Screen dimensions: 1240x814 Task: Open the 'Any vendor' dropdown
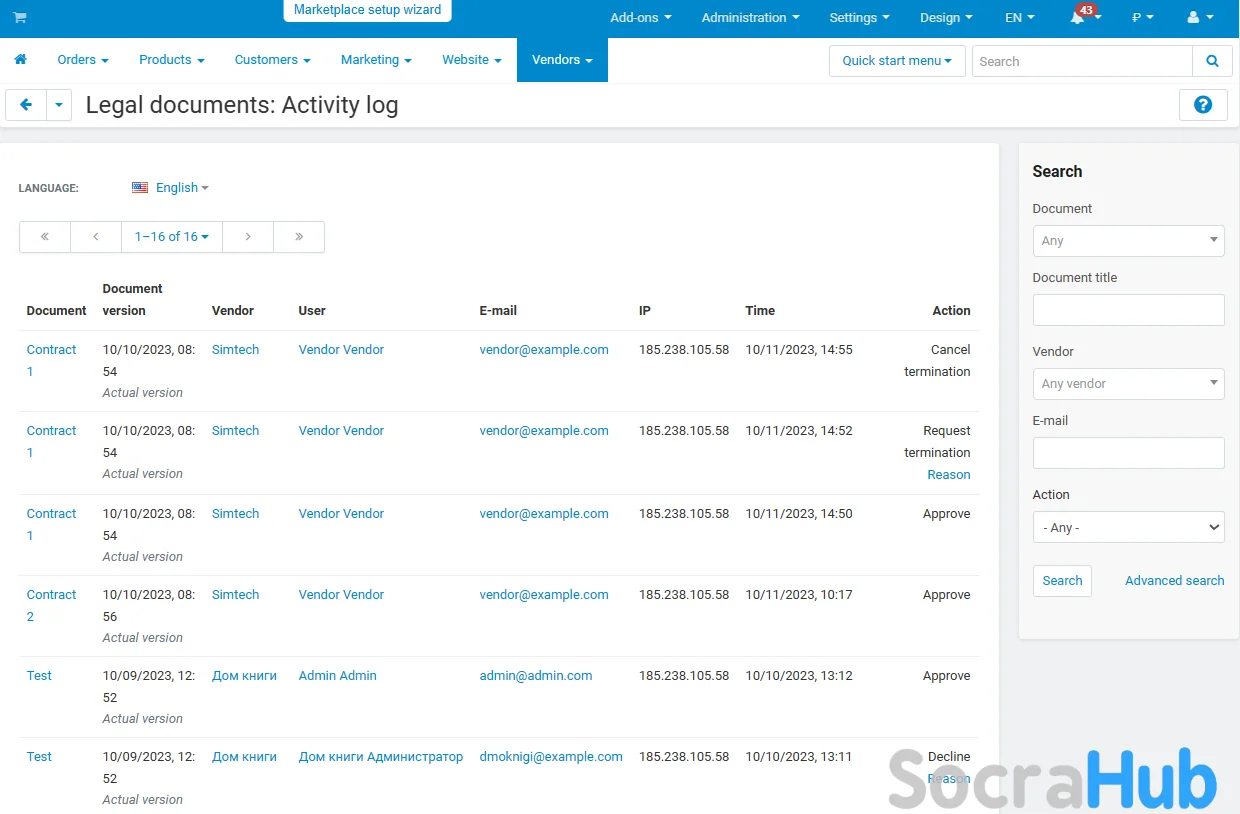click(x=1128, y=384)
